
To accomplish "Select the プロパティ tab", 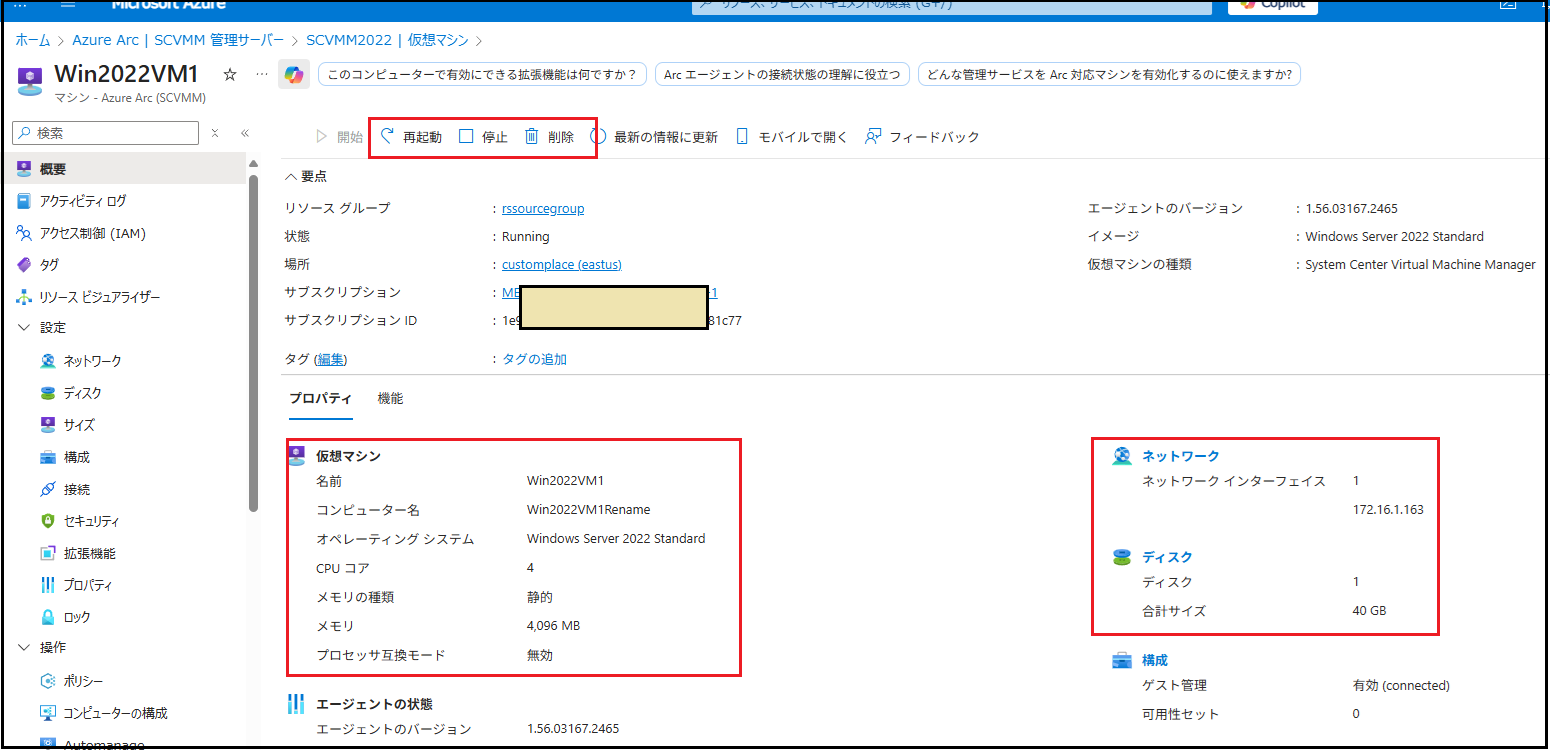I will (x=320, y=398).
